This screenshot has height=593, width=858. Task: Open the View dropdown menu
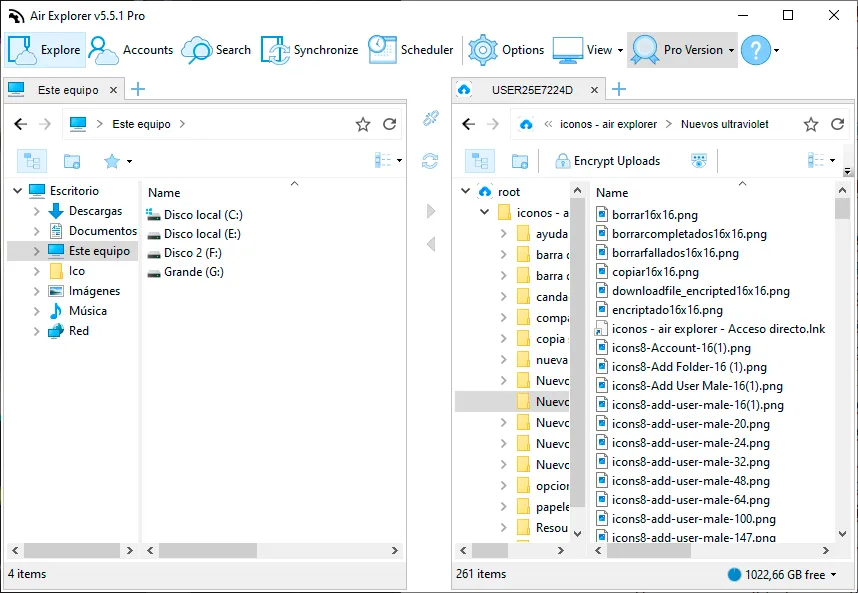pyautogui.click(x=588, y=50)
